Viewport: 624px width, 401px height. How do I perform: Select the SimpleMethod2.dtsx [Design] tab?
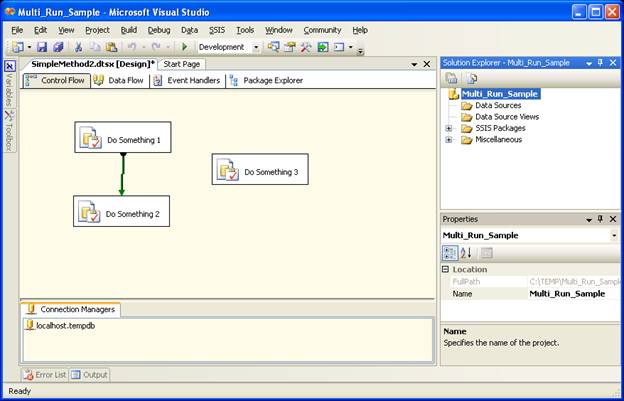91,64
